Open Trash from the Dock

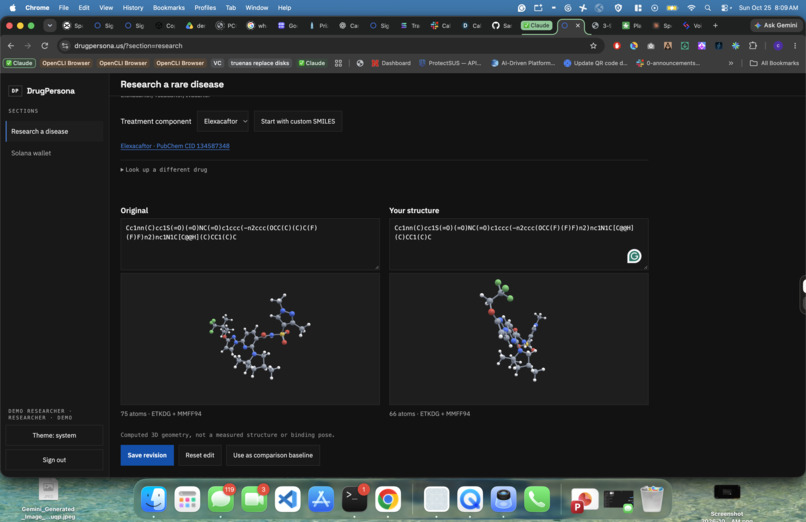click(652, 499)
